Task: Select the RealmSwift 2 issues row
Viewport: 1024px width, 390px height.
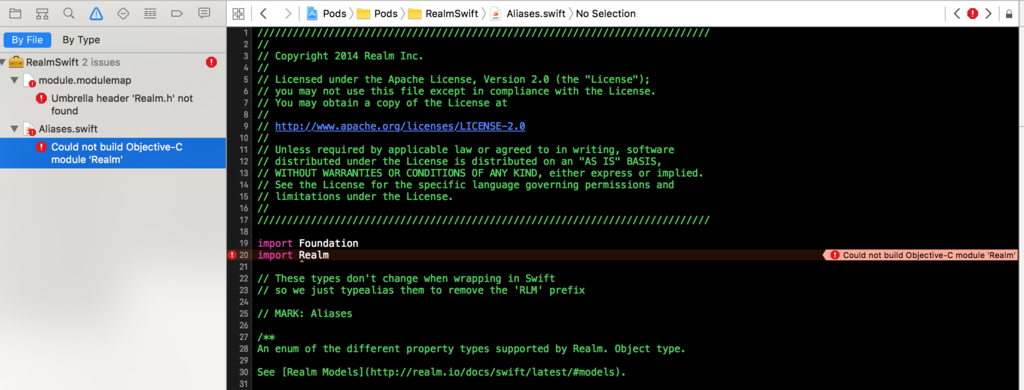Action: point(113,62)
